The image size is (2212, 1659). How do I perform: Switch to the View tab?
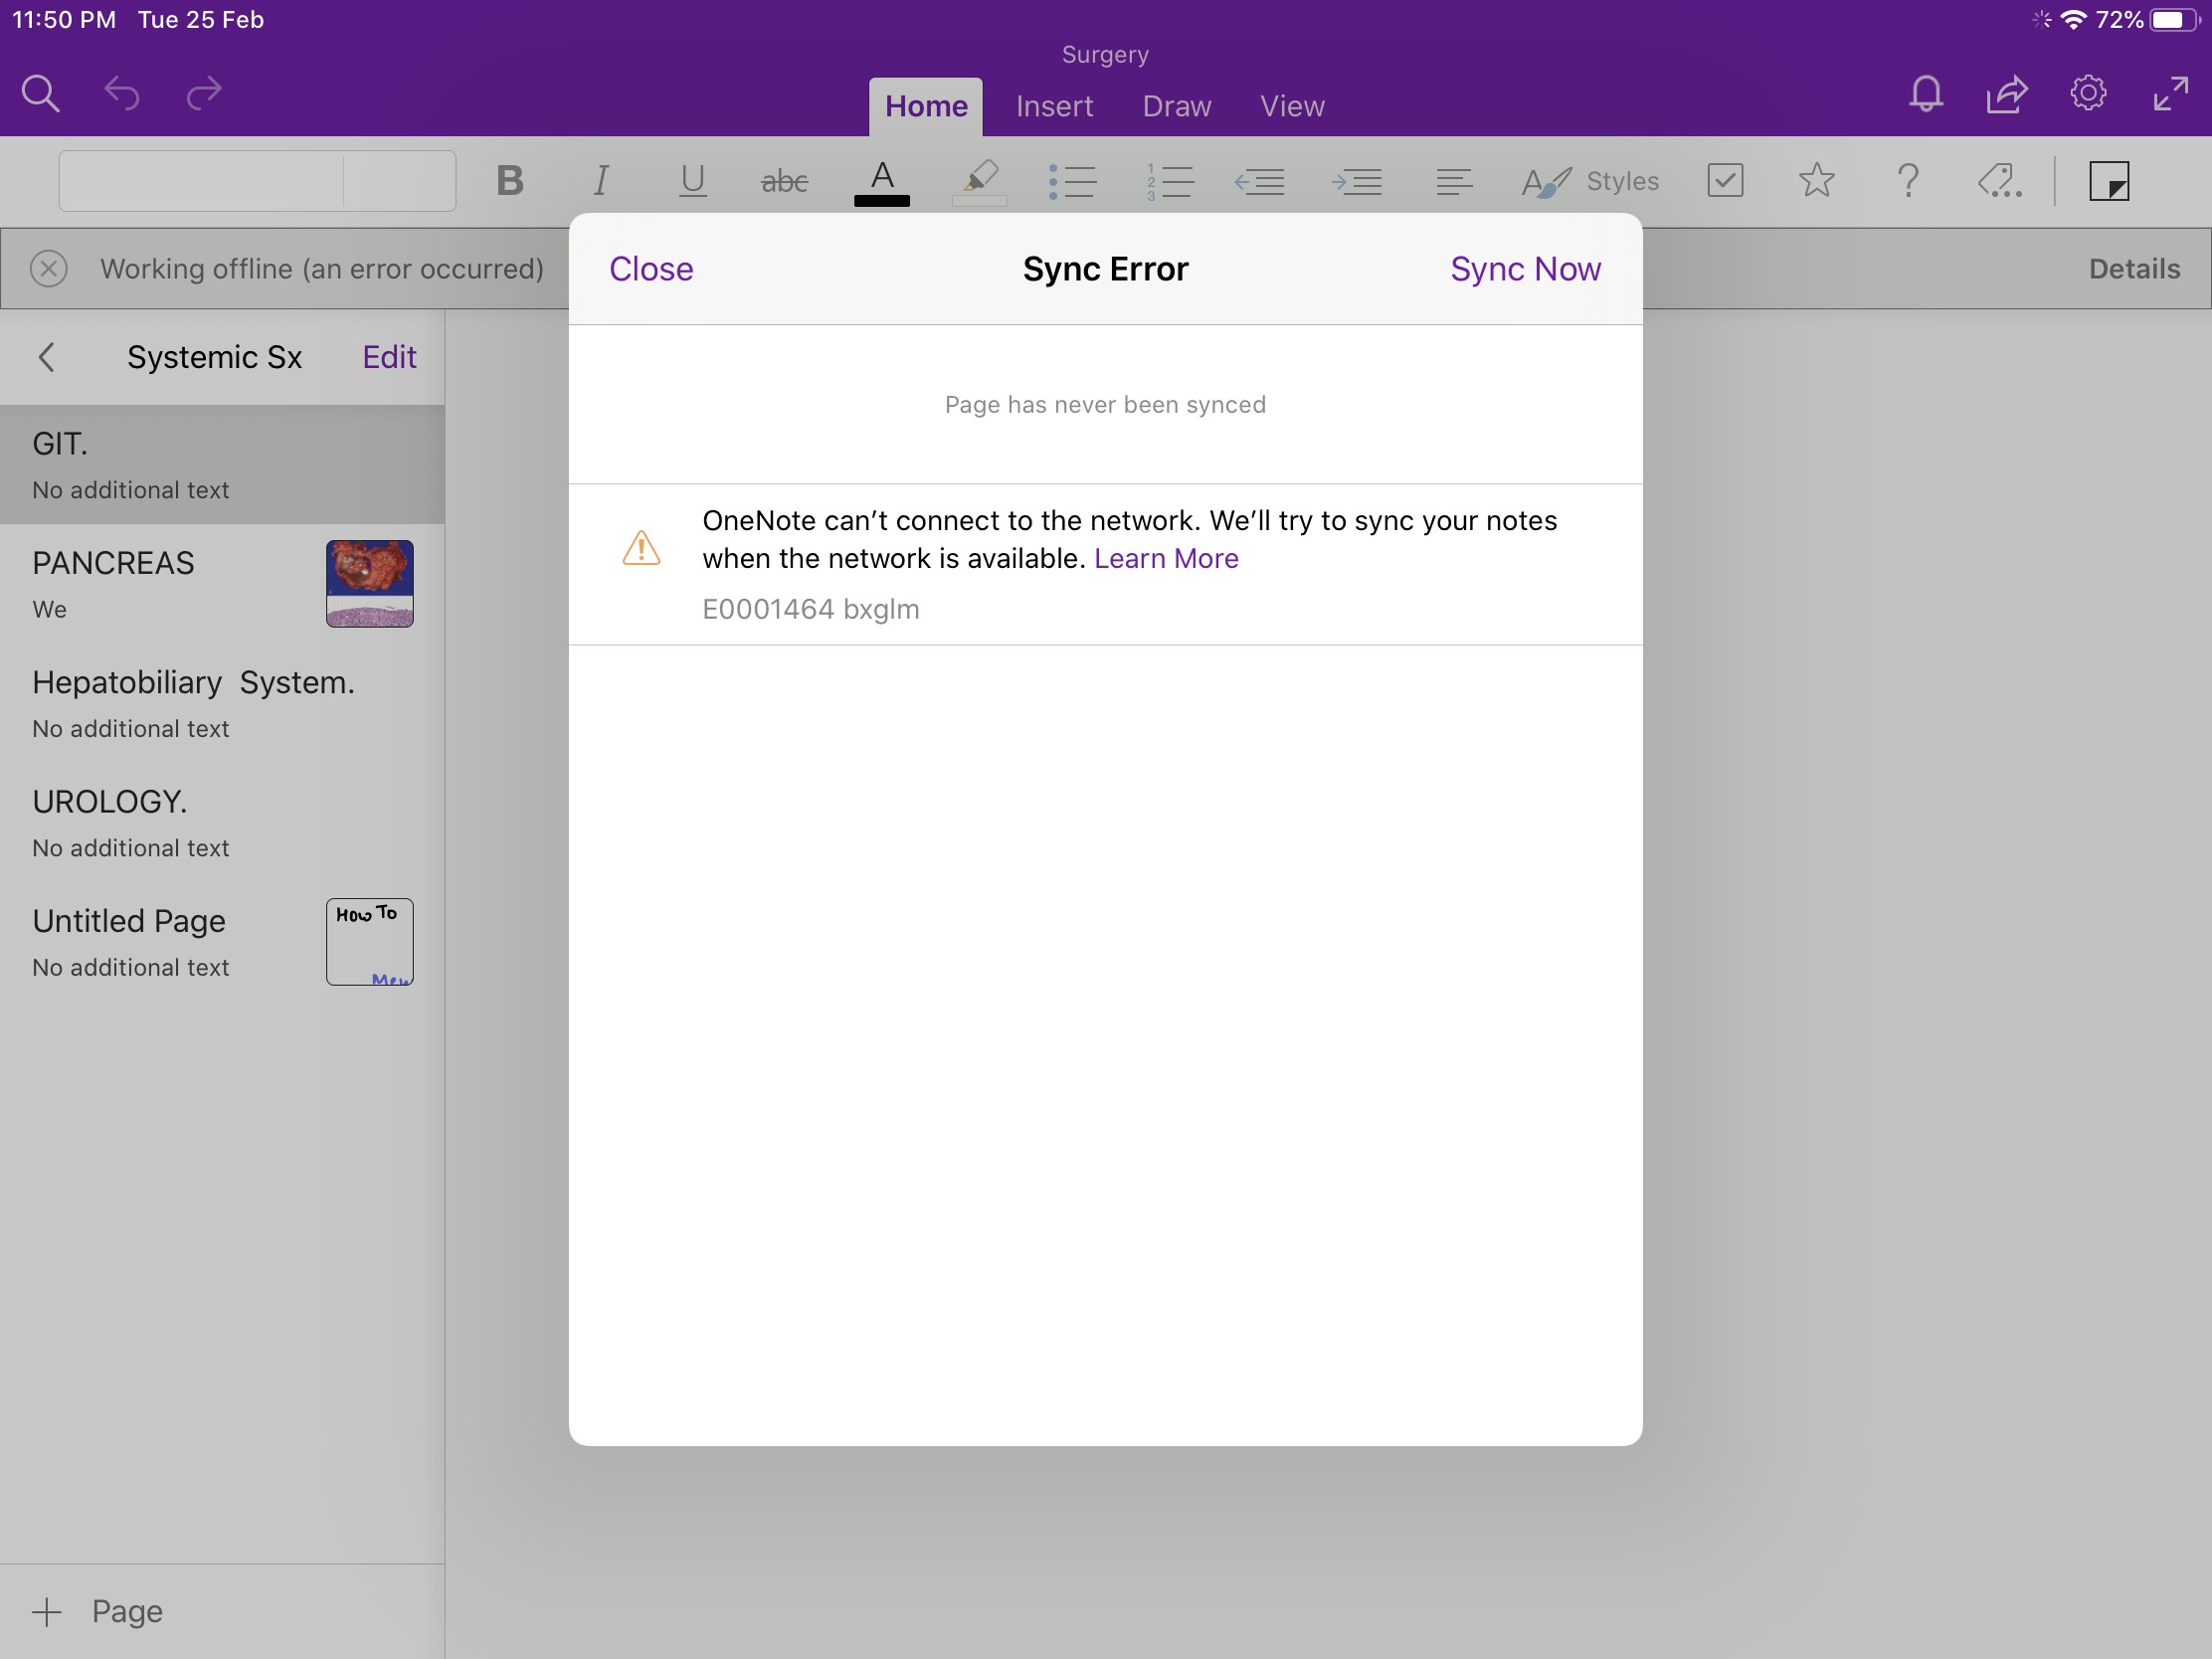1292,106
